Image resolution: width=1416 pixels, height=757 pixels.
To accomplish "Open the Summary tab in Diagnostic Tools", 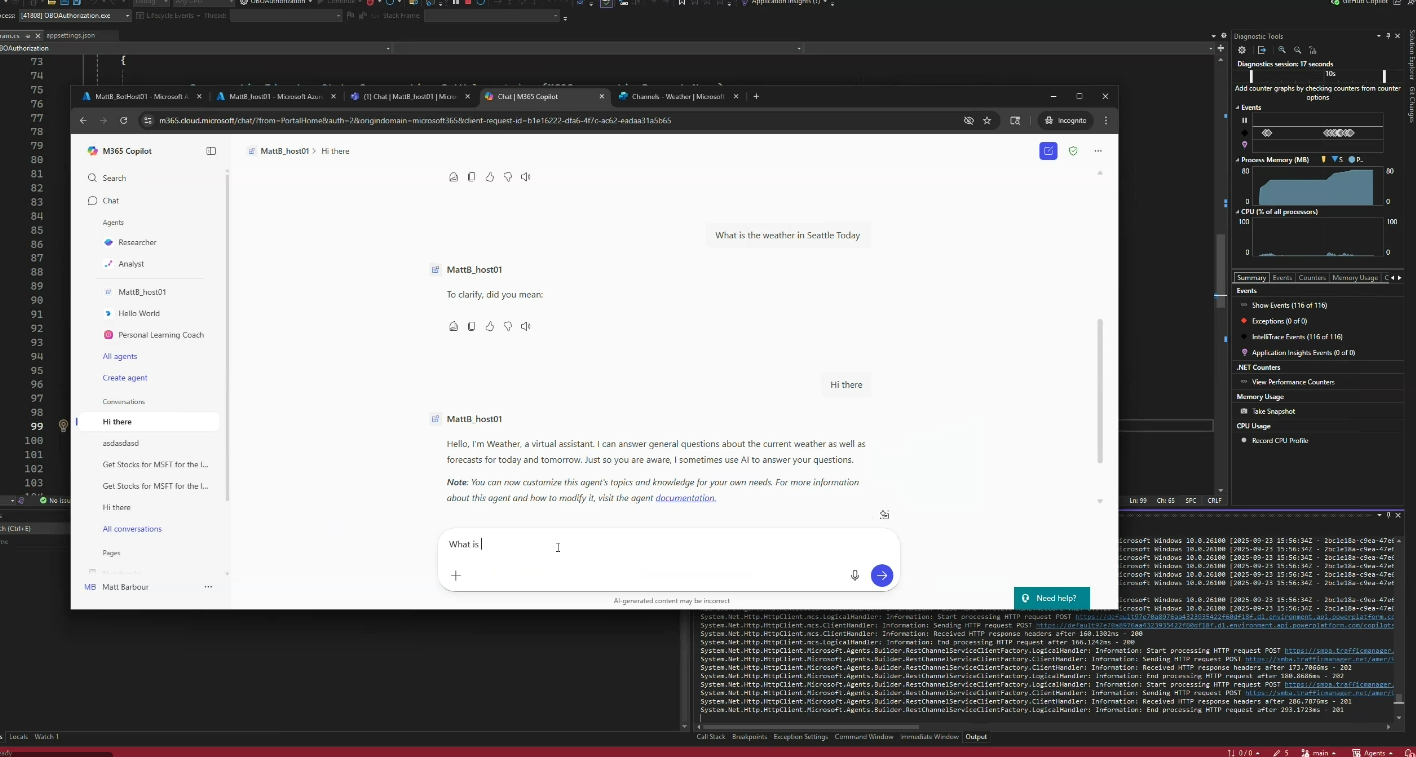I will pos(1251,278).
